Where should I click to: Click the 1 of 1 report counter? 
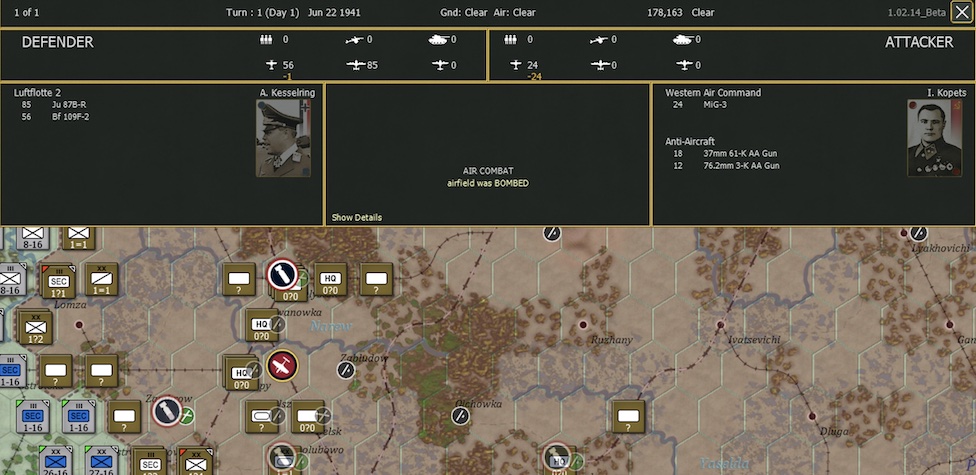point(26,12)
